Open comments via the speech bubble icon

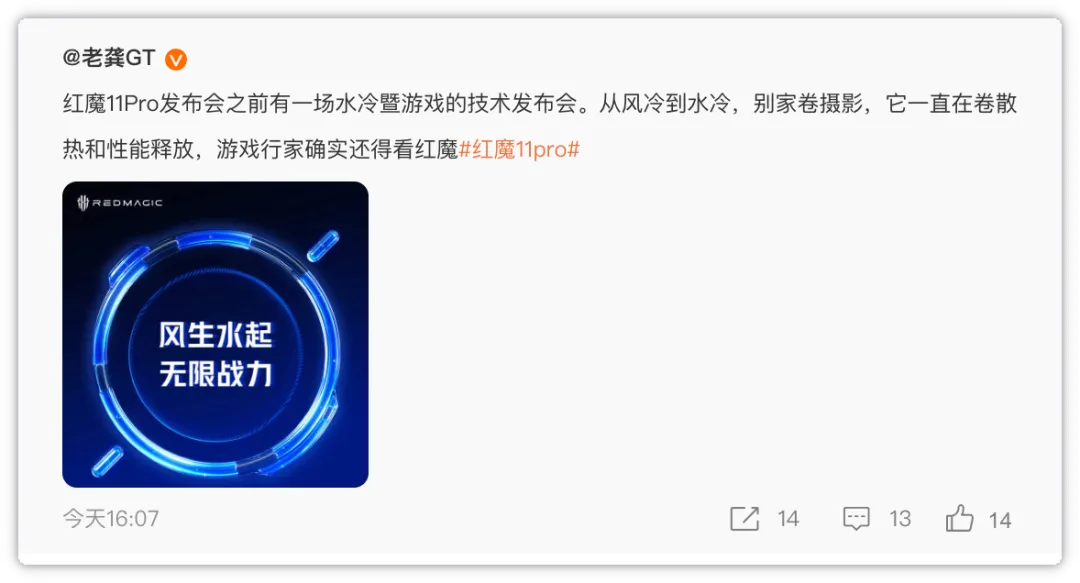[x=856, y=519]
